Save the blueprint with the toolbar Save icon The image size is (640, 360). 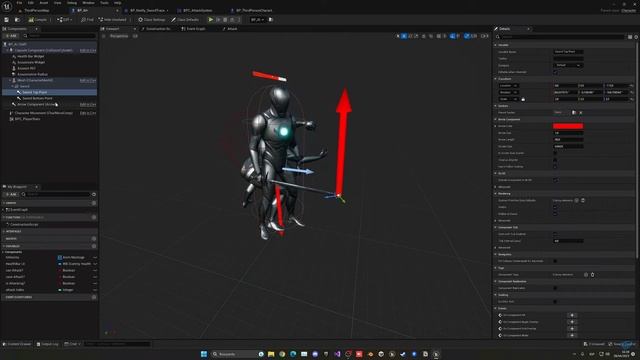7,20
